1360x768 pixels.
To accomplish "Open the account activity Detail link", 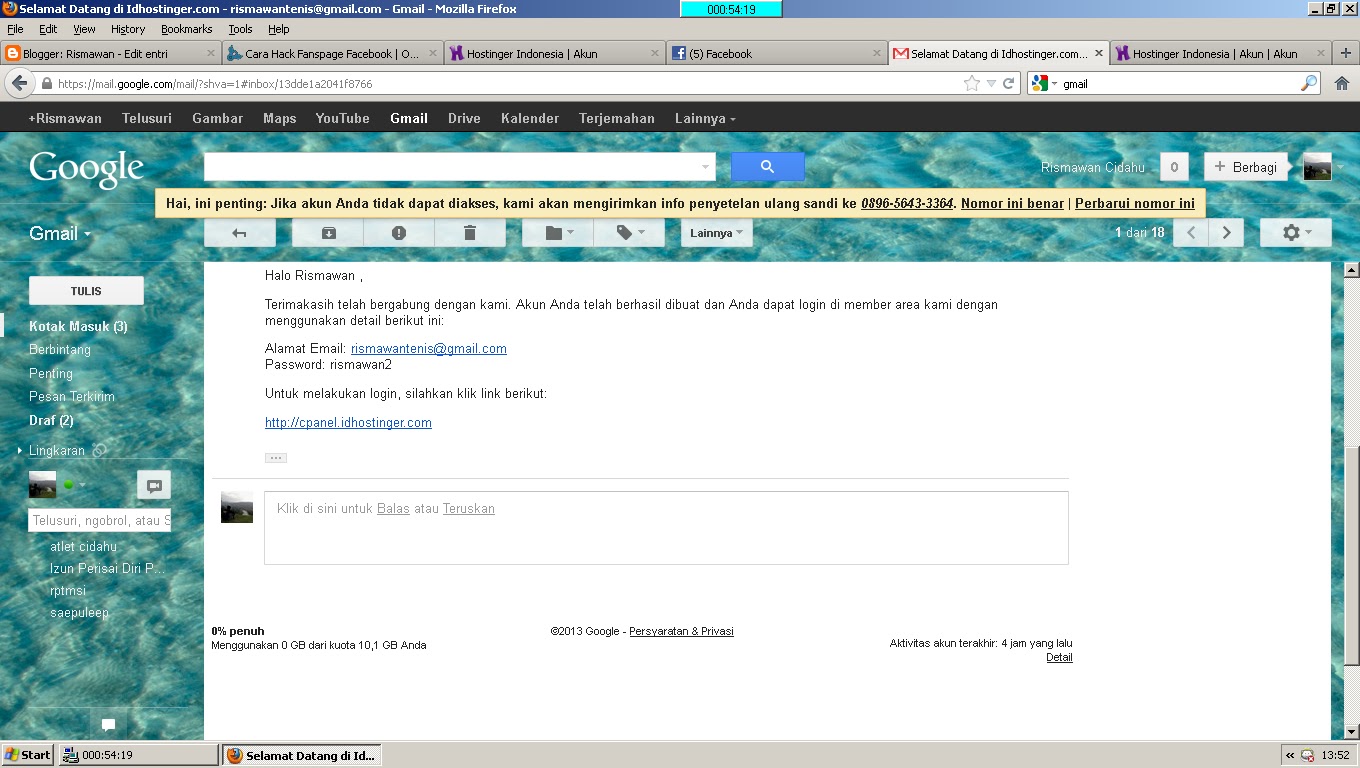I will pos(1059,657).
